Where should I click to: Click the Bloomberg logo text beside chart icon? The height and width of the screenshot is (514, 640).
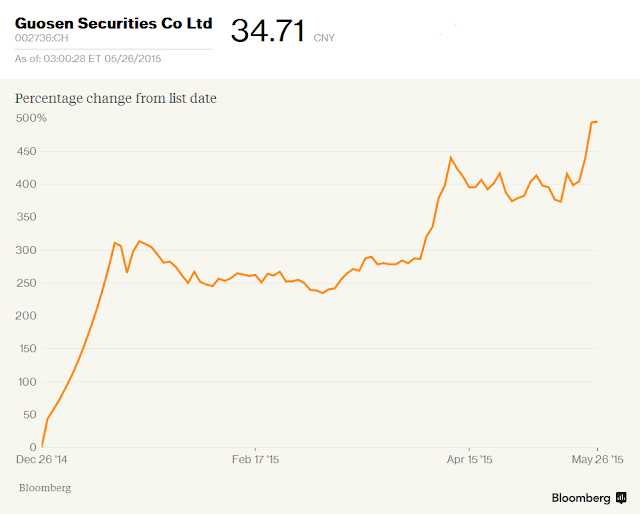tap(581, 497)
